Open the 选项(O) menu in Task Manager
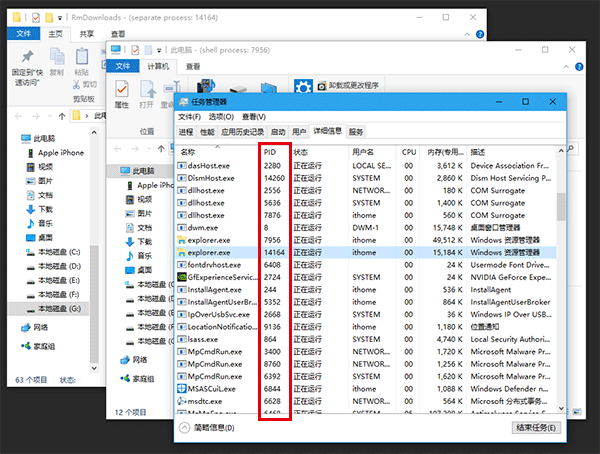Viewport: 600px width, 454px height. pyautogui.click(x=221, y=117)
